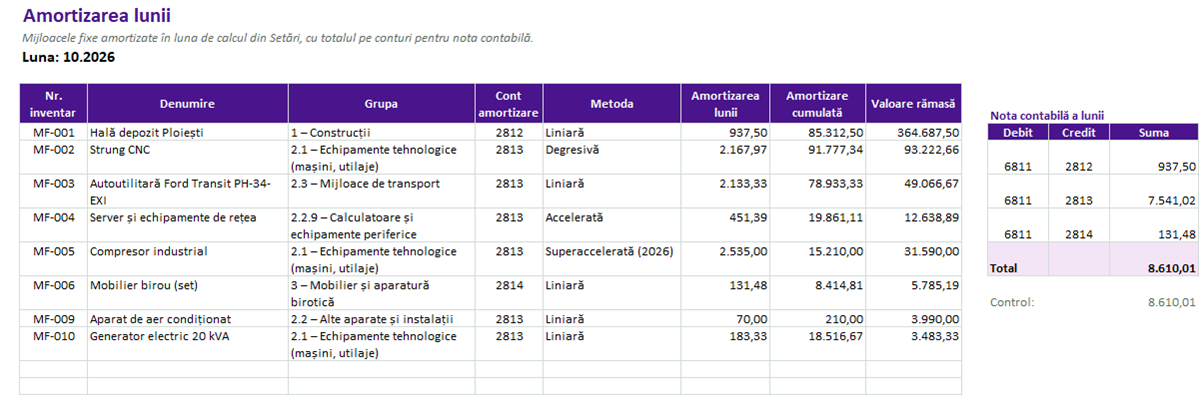Select cumulated amortization value 19.861,11

pos(817,225)
